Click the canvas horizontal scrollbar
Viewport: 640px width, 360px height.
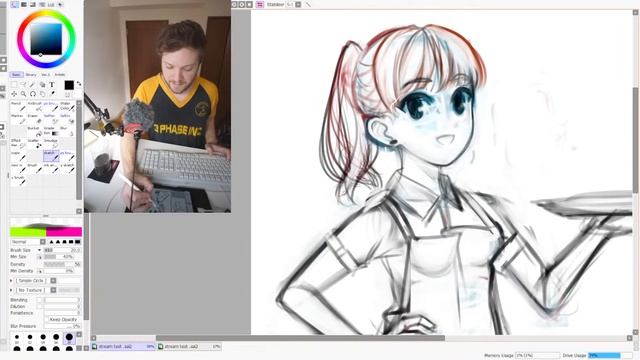(x=300, y=338)
